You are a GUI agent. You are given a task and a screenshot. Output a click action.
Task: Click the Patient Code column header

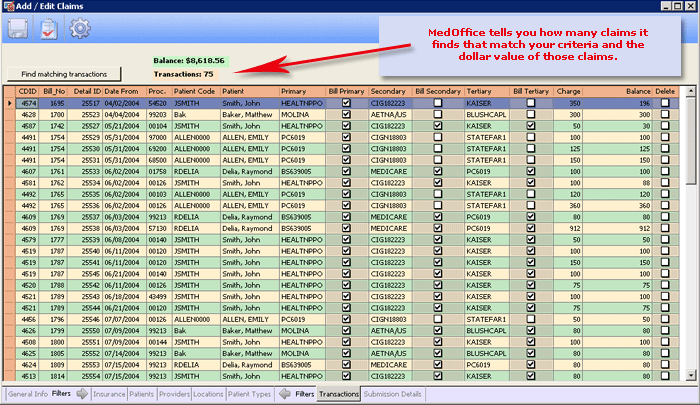(x=196, y=91)
